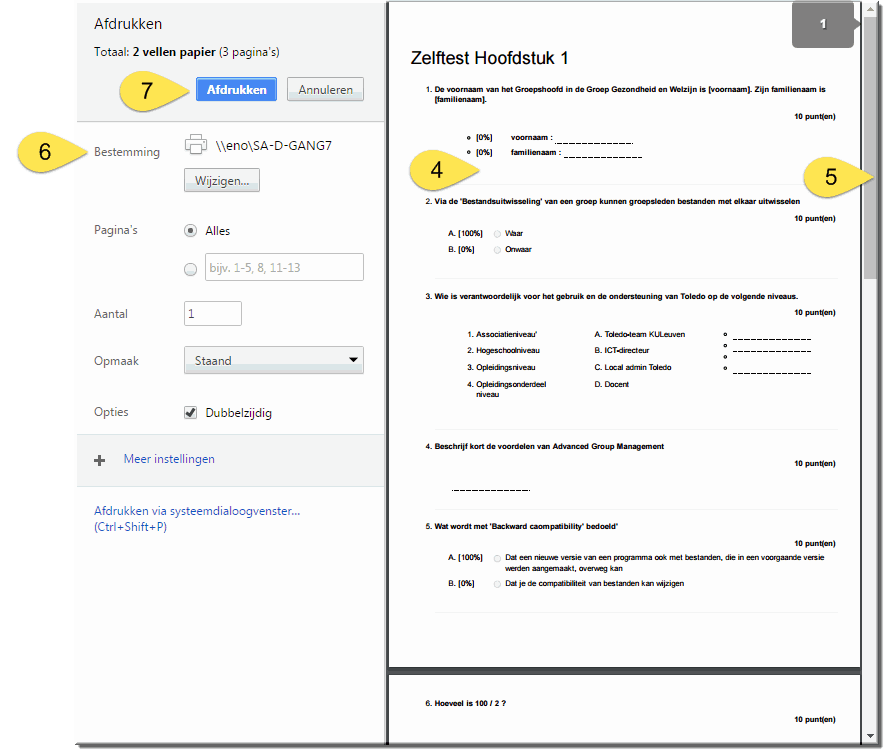
Task: Click the preview scrollbar up arrow
Action: coord(871,10)
